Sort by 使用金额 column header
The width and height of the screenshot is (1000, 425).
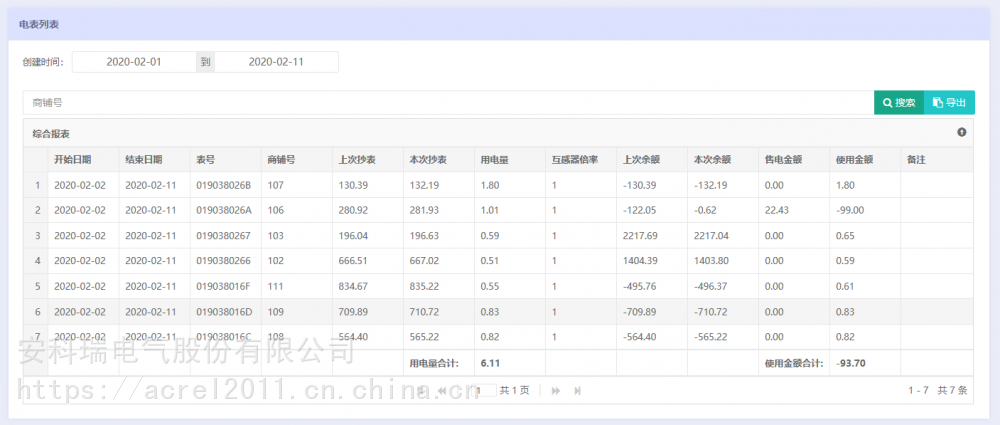[864, 159]
